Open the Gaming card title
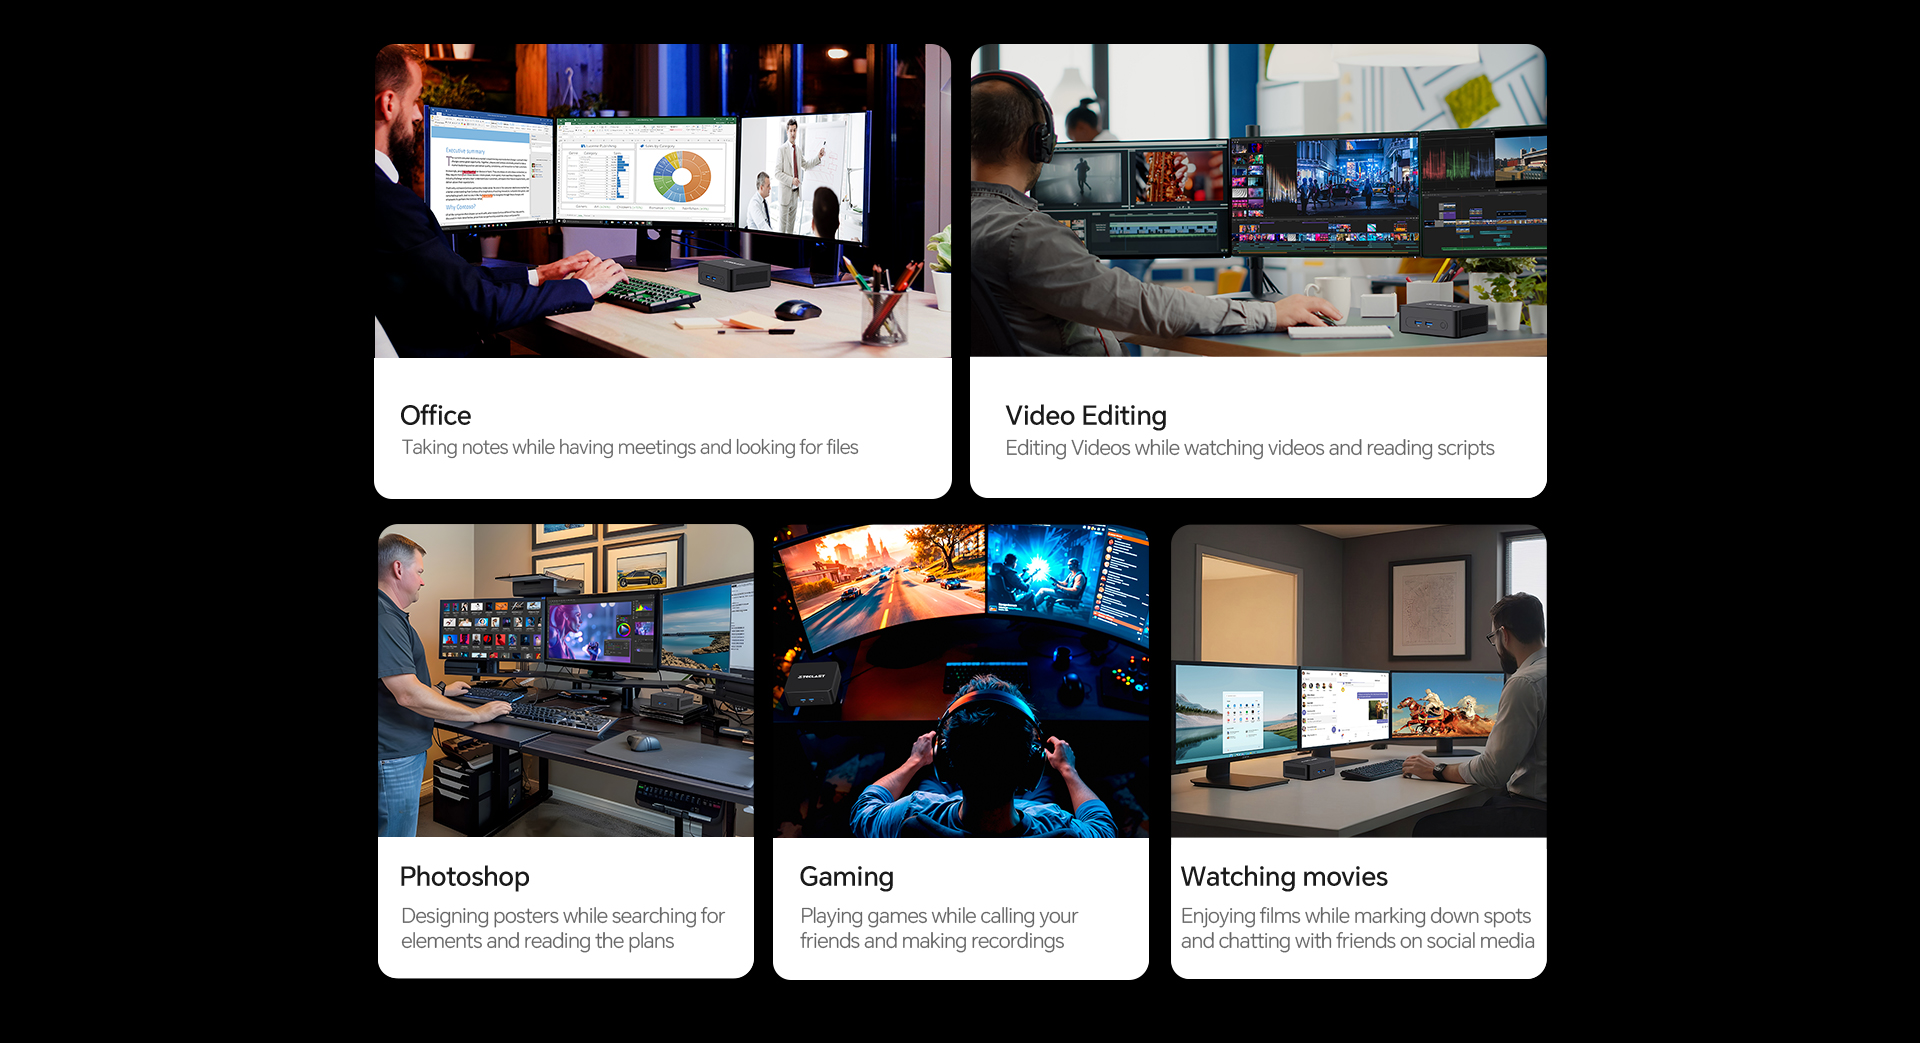The image size is (1920, 1043). point(846,876)
